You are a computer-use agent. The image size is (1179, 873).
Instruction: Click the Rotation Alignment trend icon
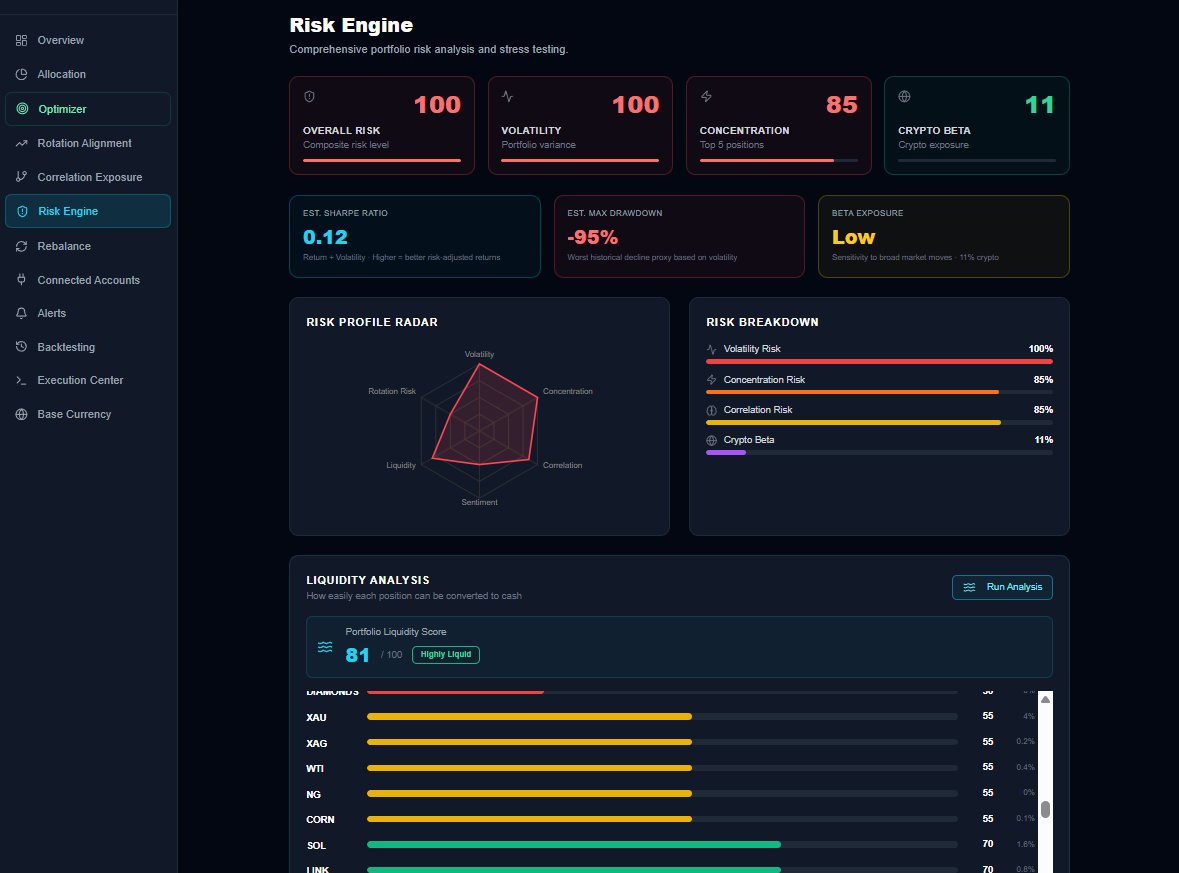click(21, 143)
